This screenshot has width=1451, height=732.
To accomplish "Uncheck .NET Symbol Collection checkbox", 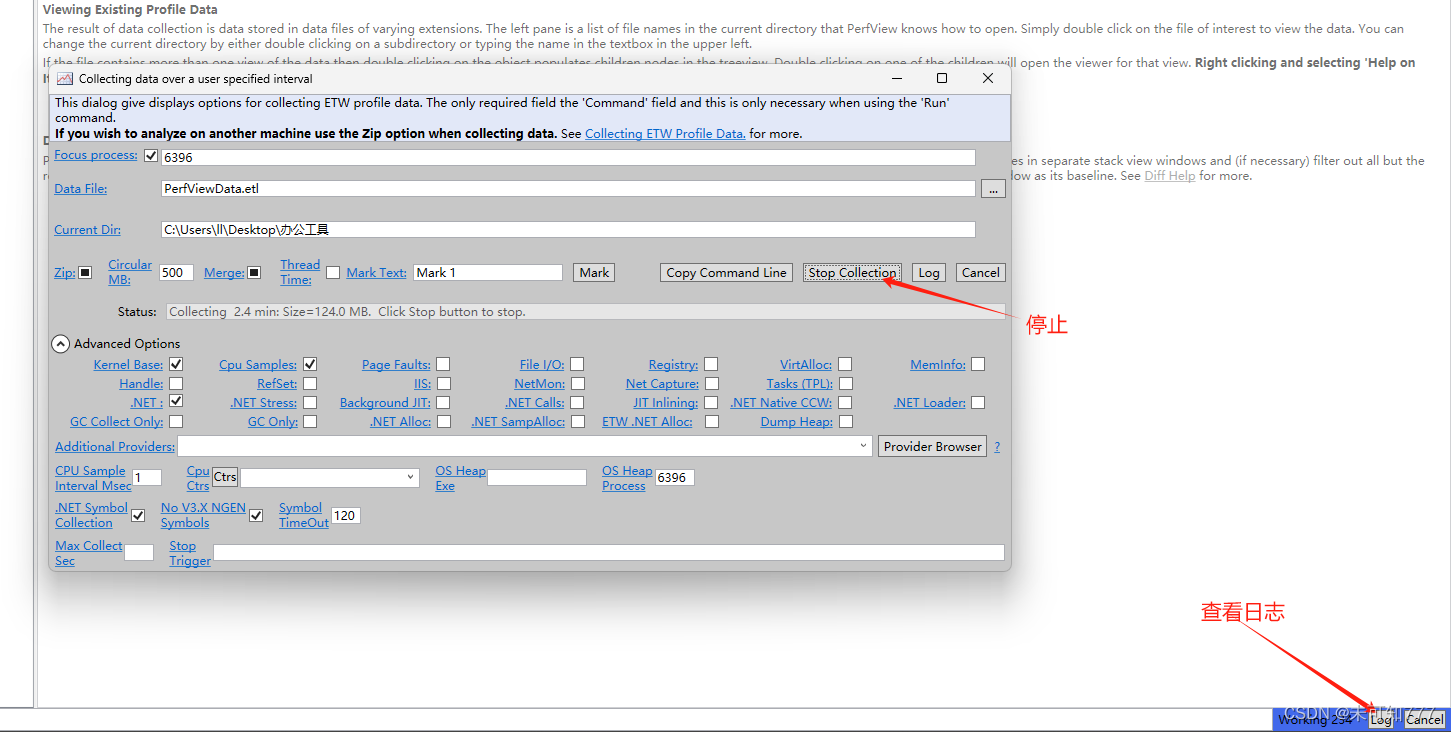I will [x=138, y=515].
